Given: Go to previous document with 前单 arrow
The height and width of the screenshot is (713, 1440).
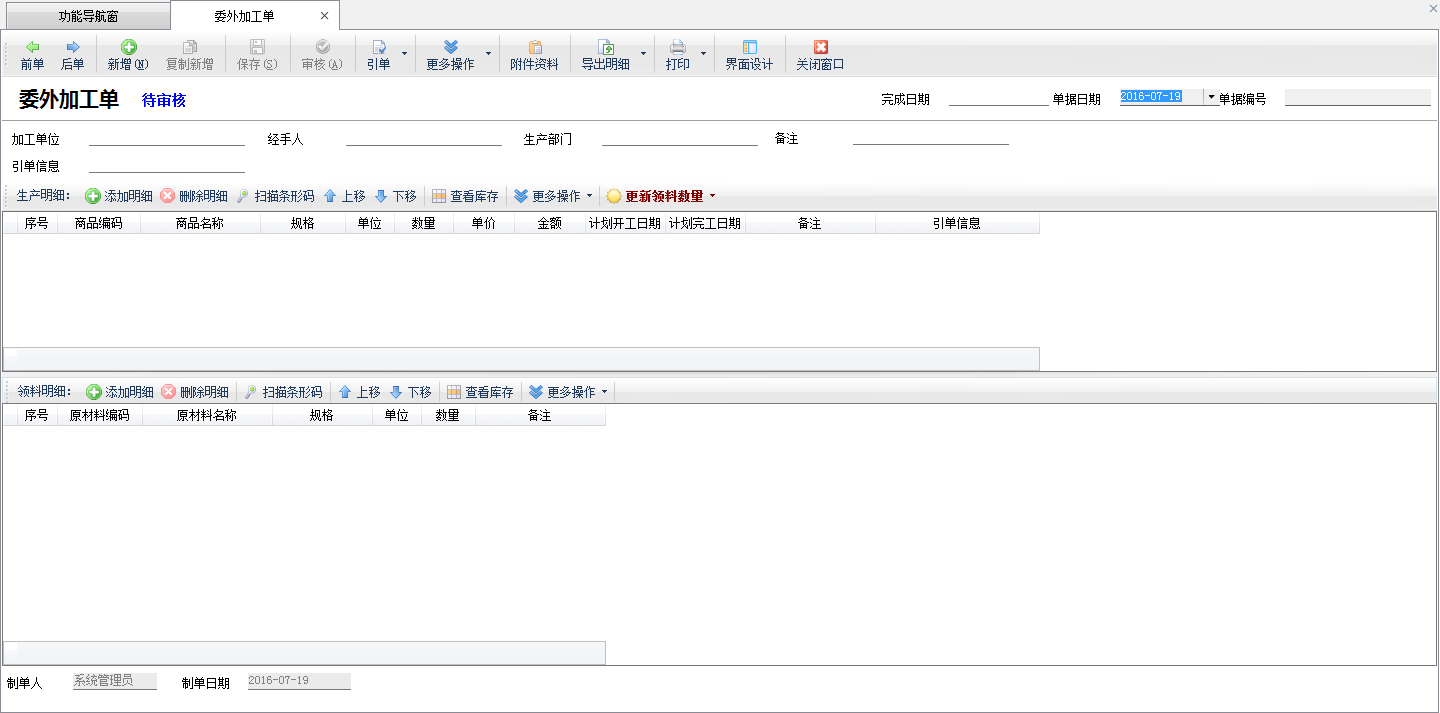Looking at the screenshot, I should (x=32, y=54).
